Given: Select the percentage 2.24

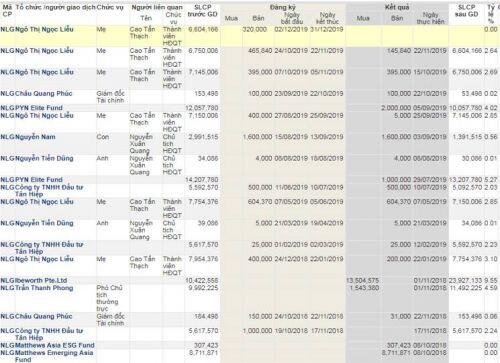Looking at the screenshot, I should pos(491,330).
